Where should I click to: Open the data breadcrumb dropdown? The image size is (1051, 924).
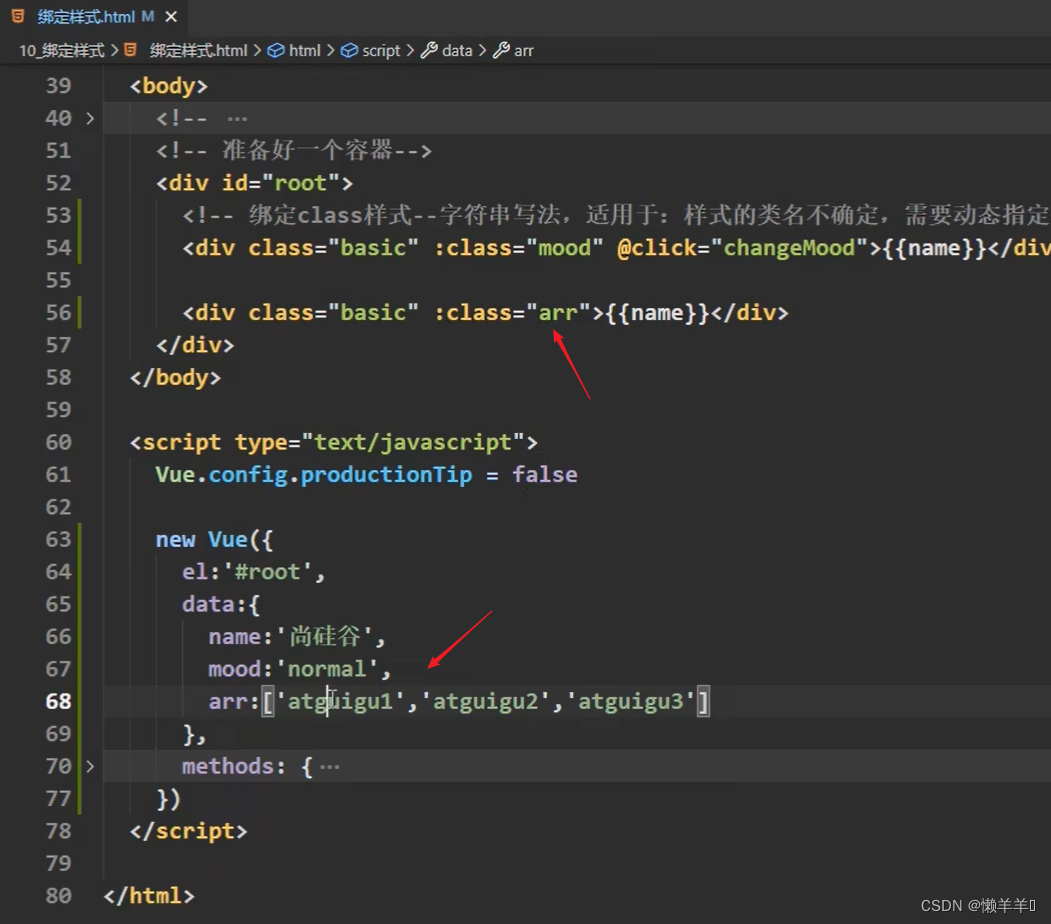click(x=457, y=50)
